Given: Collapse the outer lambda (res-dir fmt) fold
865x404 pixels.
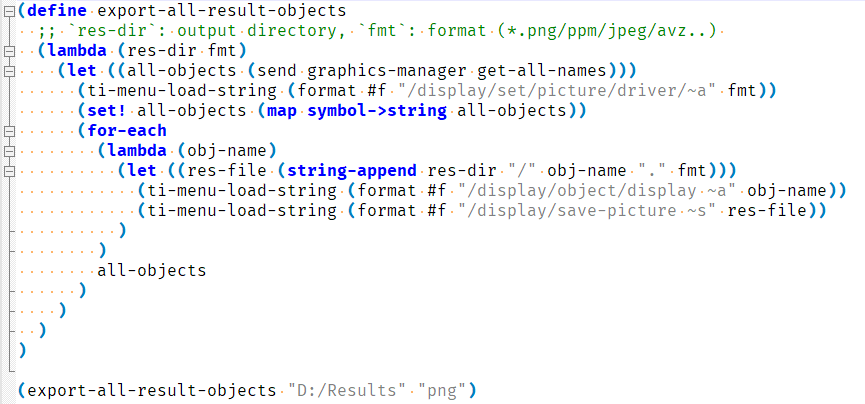Looking at the screenshot, I should [x=9, y=51].
